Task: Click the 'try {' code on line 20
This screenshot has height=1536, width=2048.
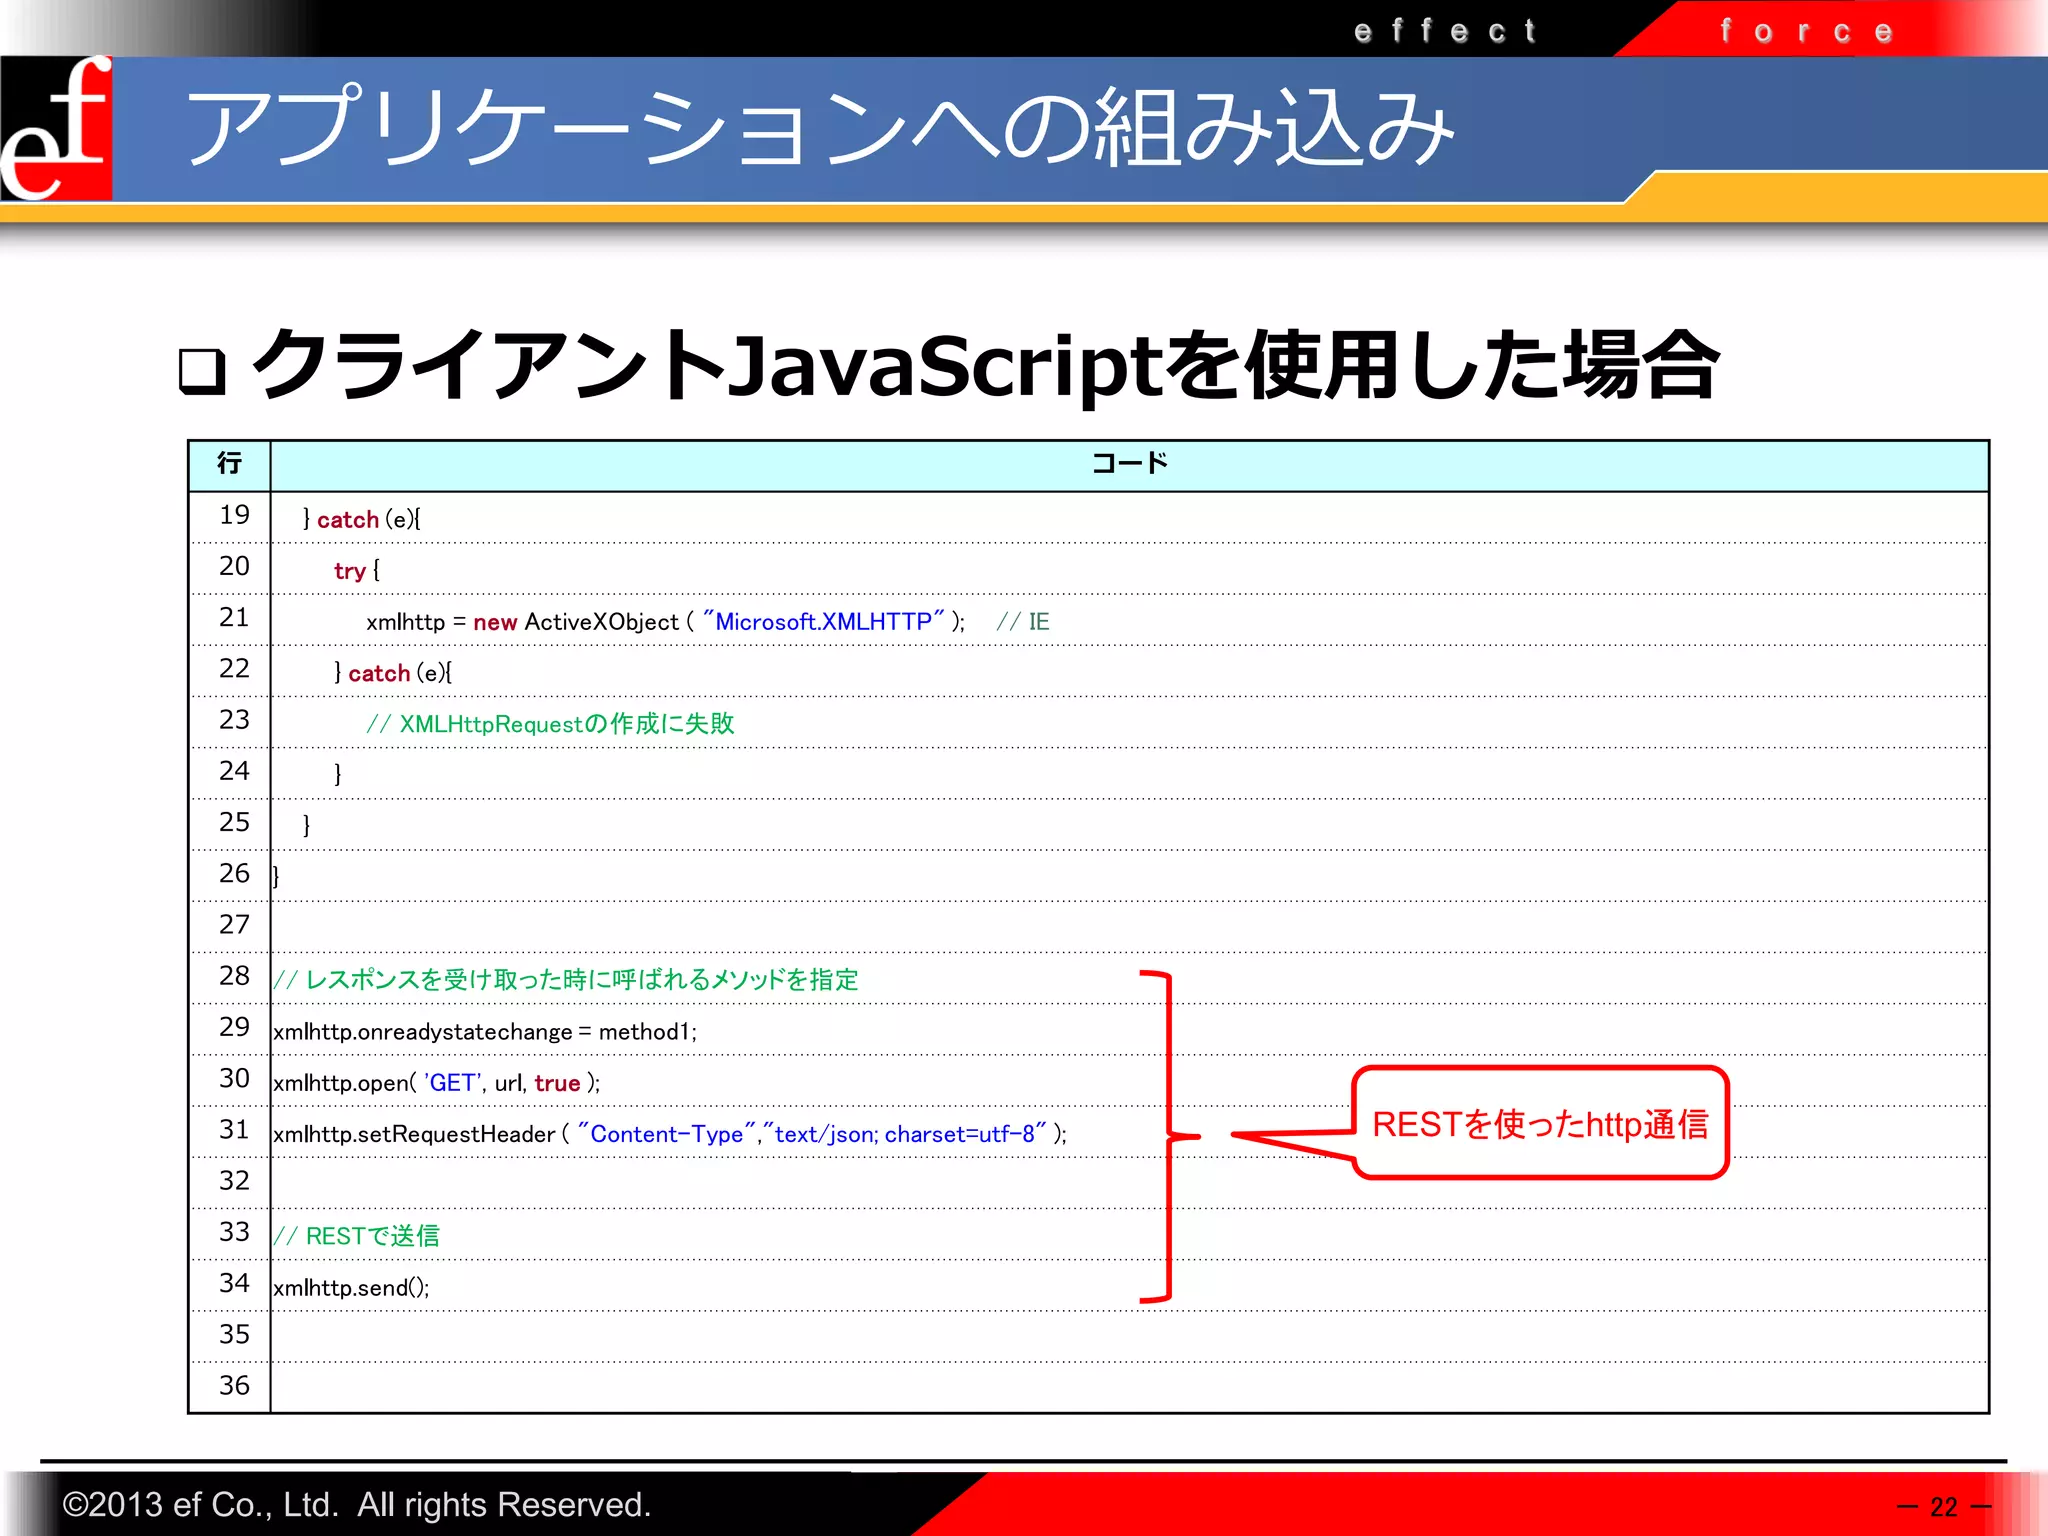Action: click(x=357, y=571)
